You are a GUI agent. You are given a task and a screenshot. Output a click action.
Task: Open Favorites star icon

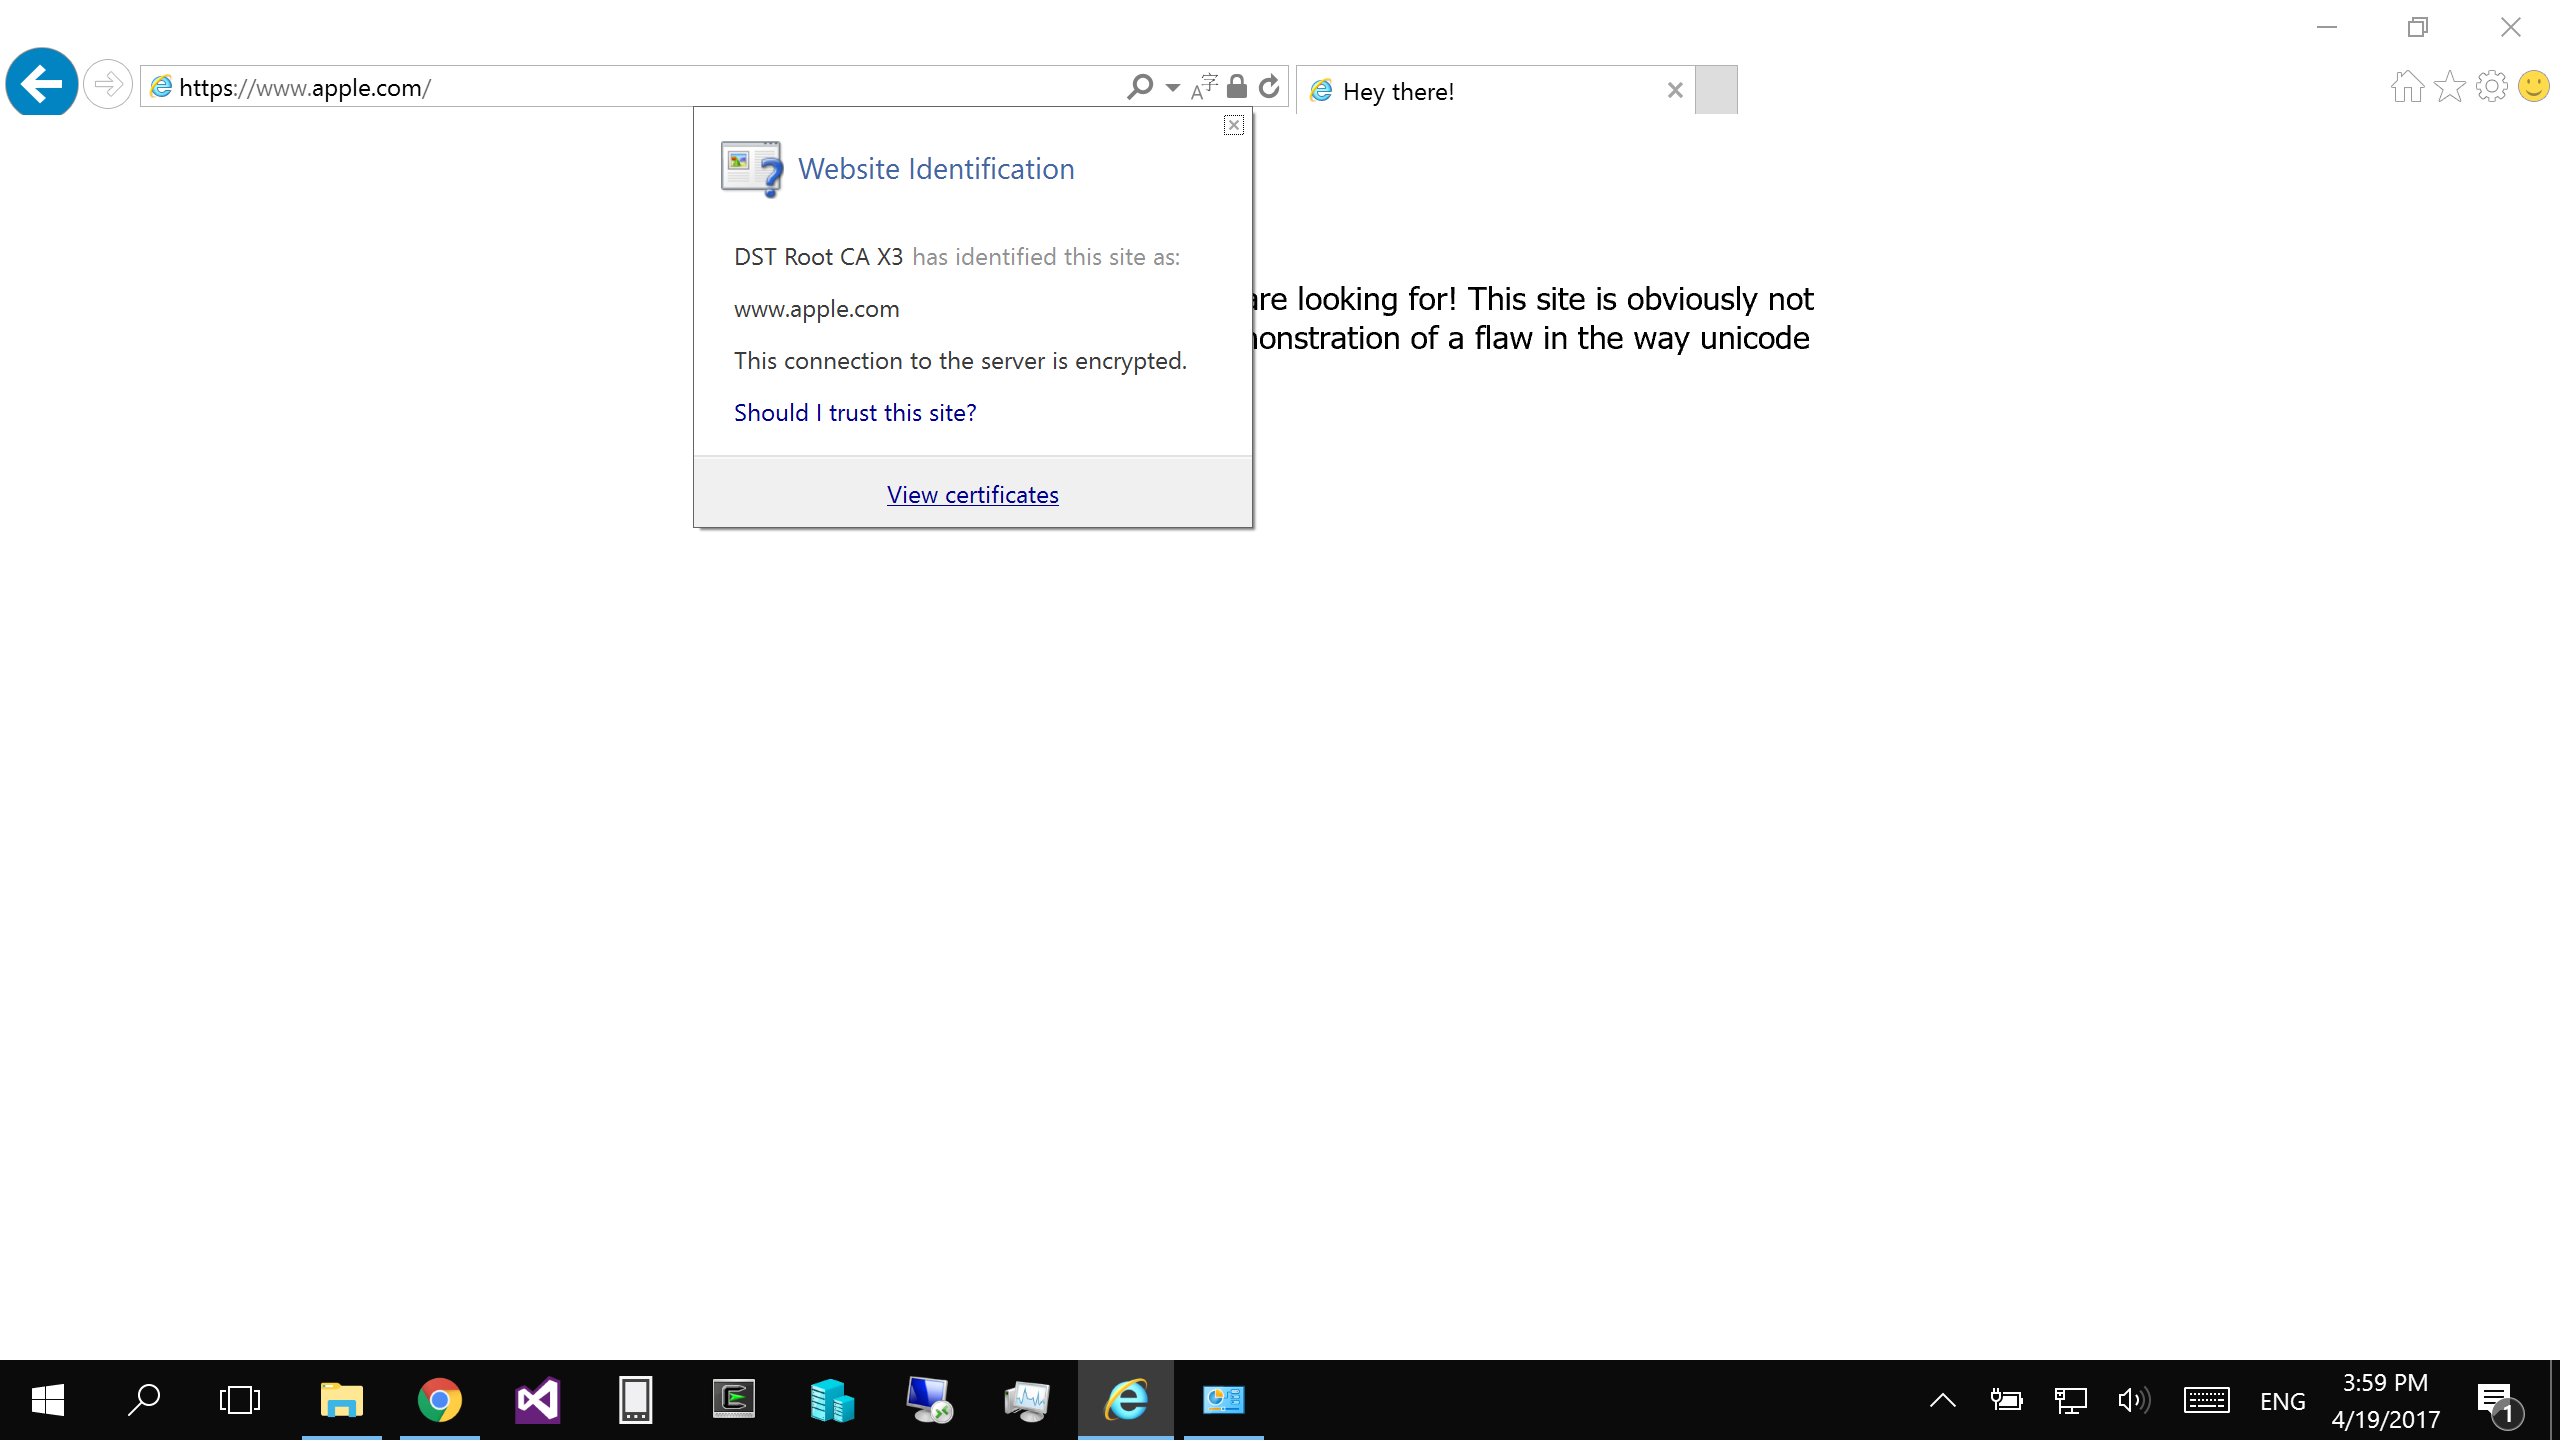pos(2450,86)
